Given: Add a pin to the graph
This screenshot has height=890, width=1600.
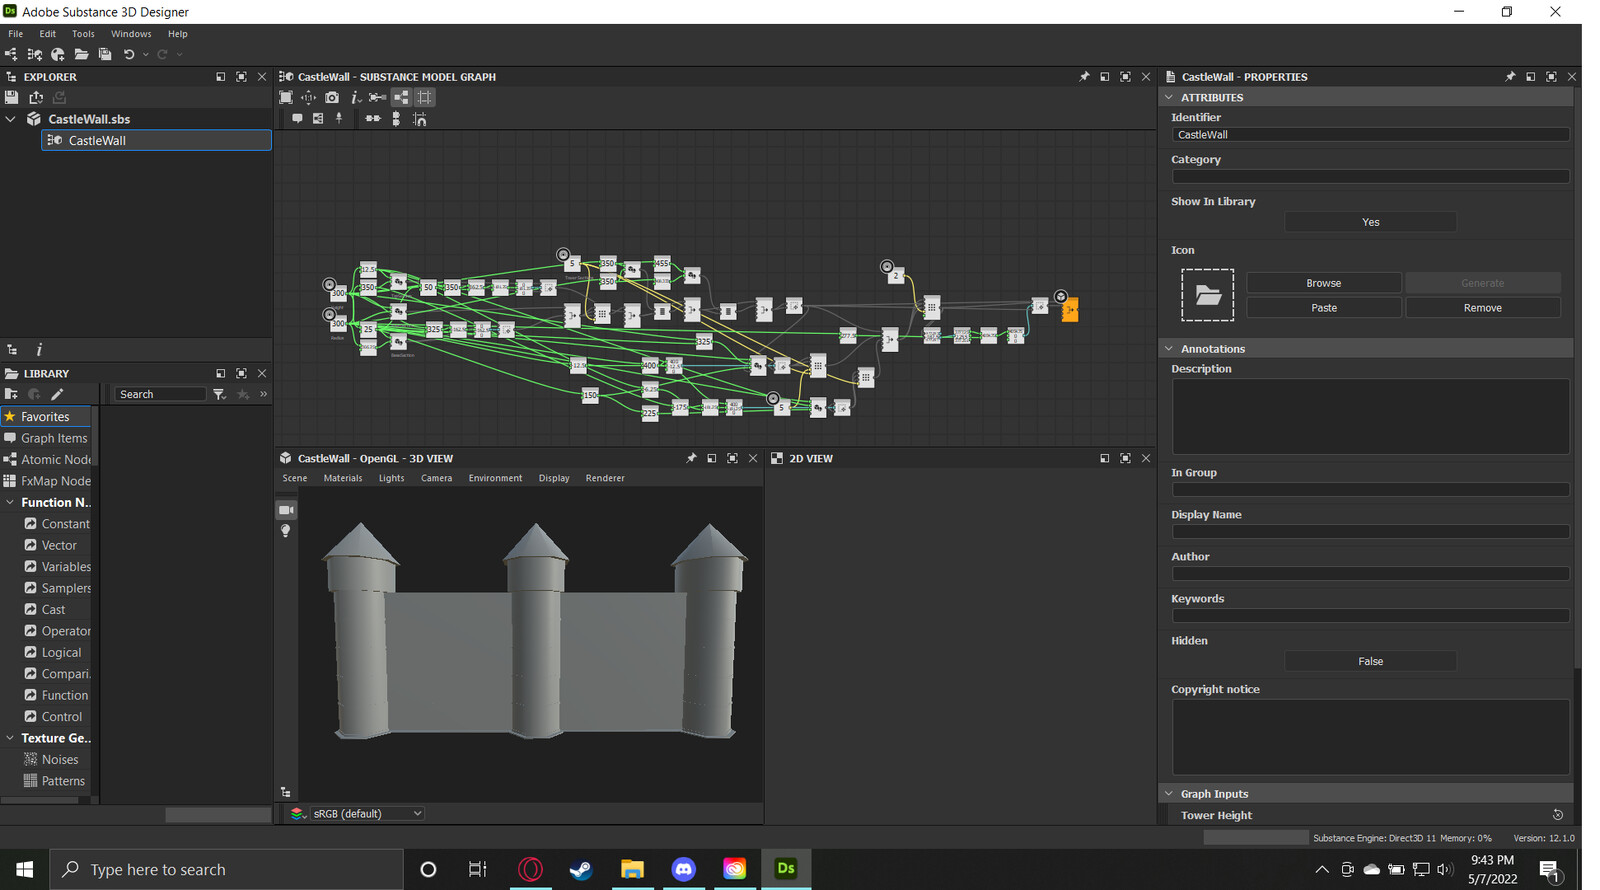Looking at the screenshot, I should click(339, 118).
